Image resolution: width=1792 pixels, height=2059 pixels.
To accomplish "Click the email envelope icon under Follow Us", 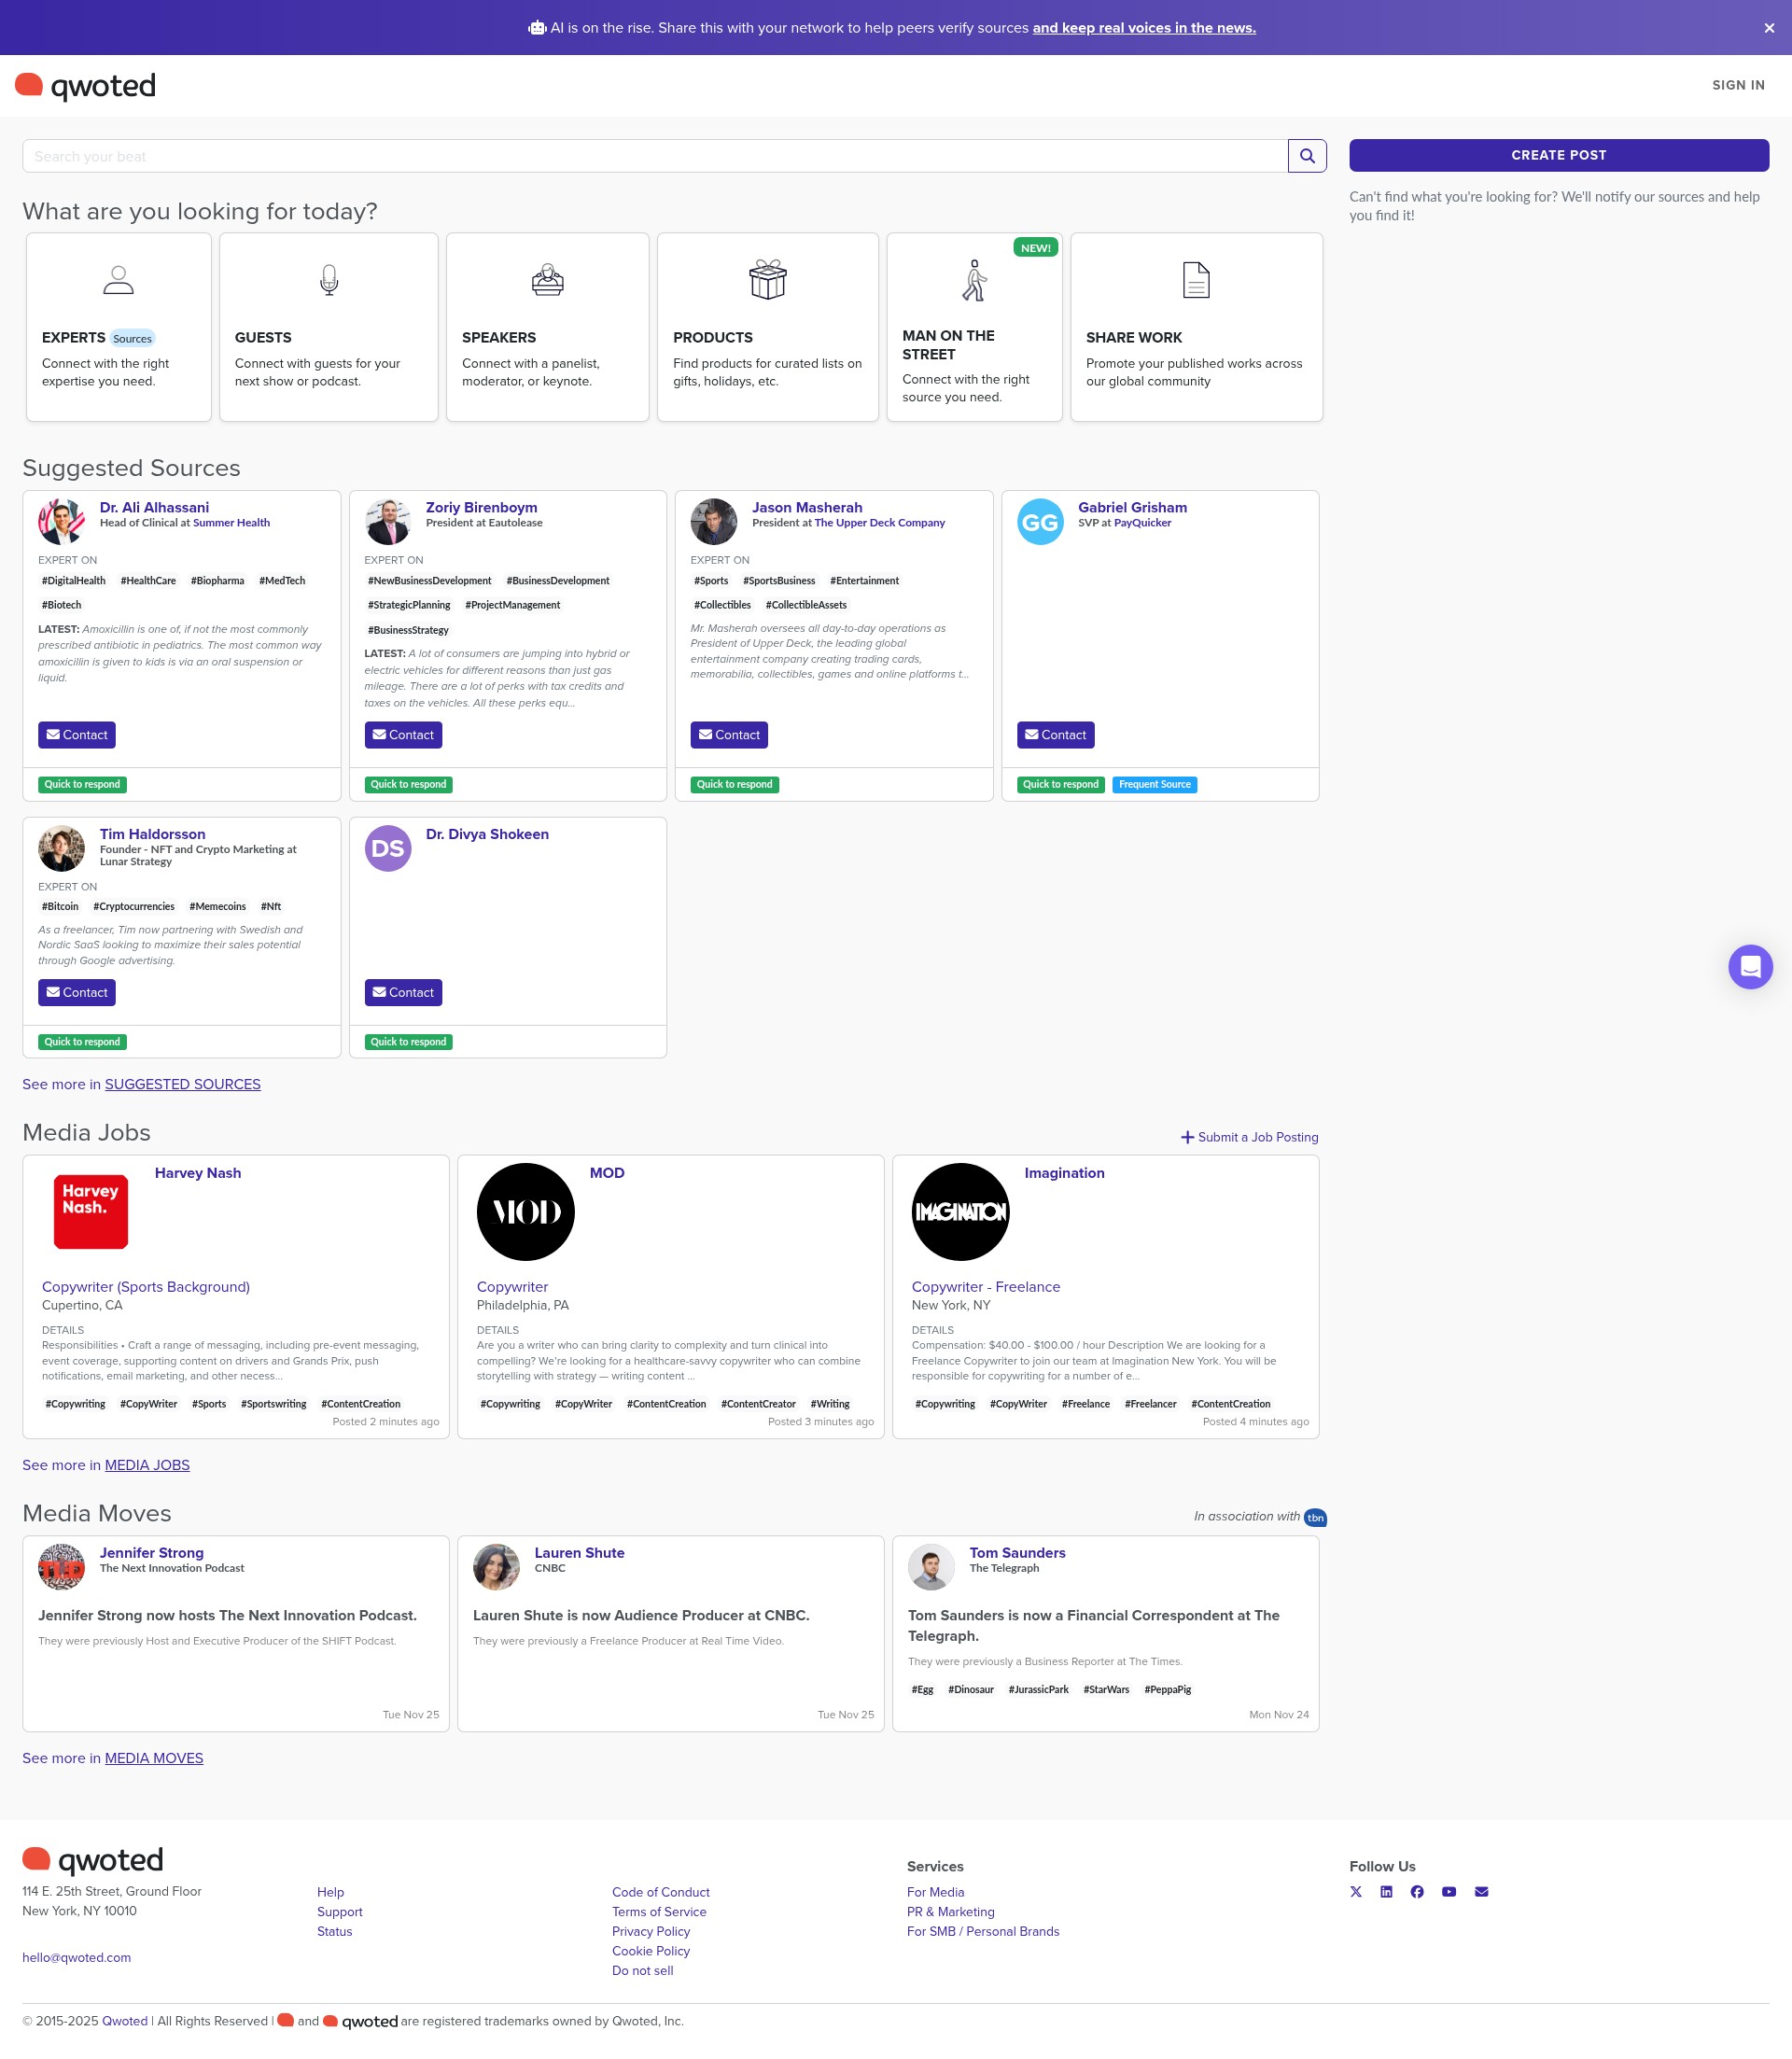I will (x=1482, y=1892).
